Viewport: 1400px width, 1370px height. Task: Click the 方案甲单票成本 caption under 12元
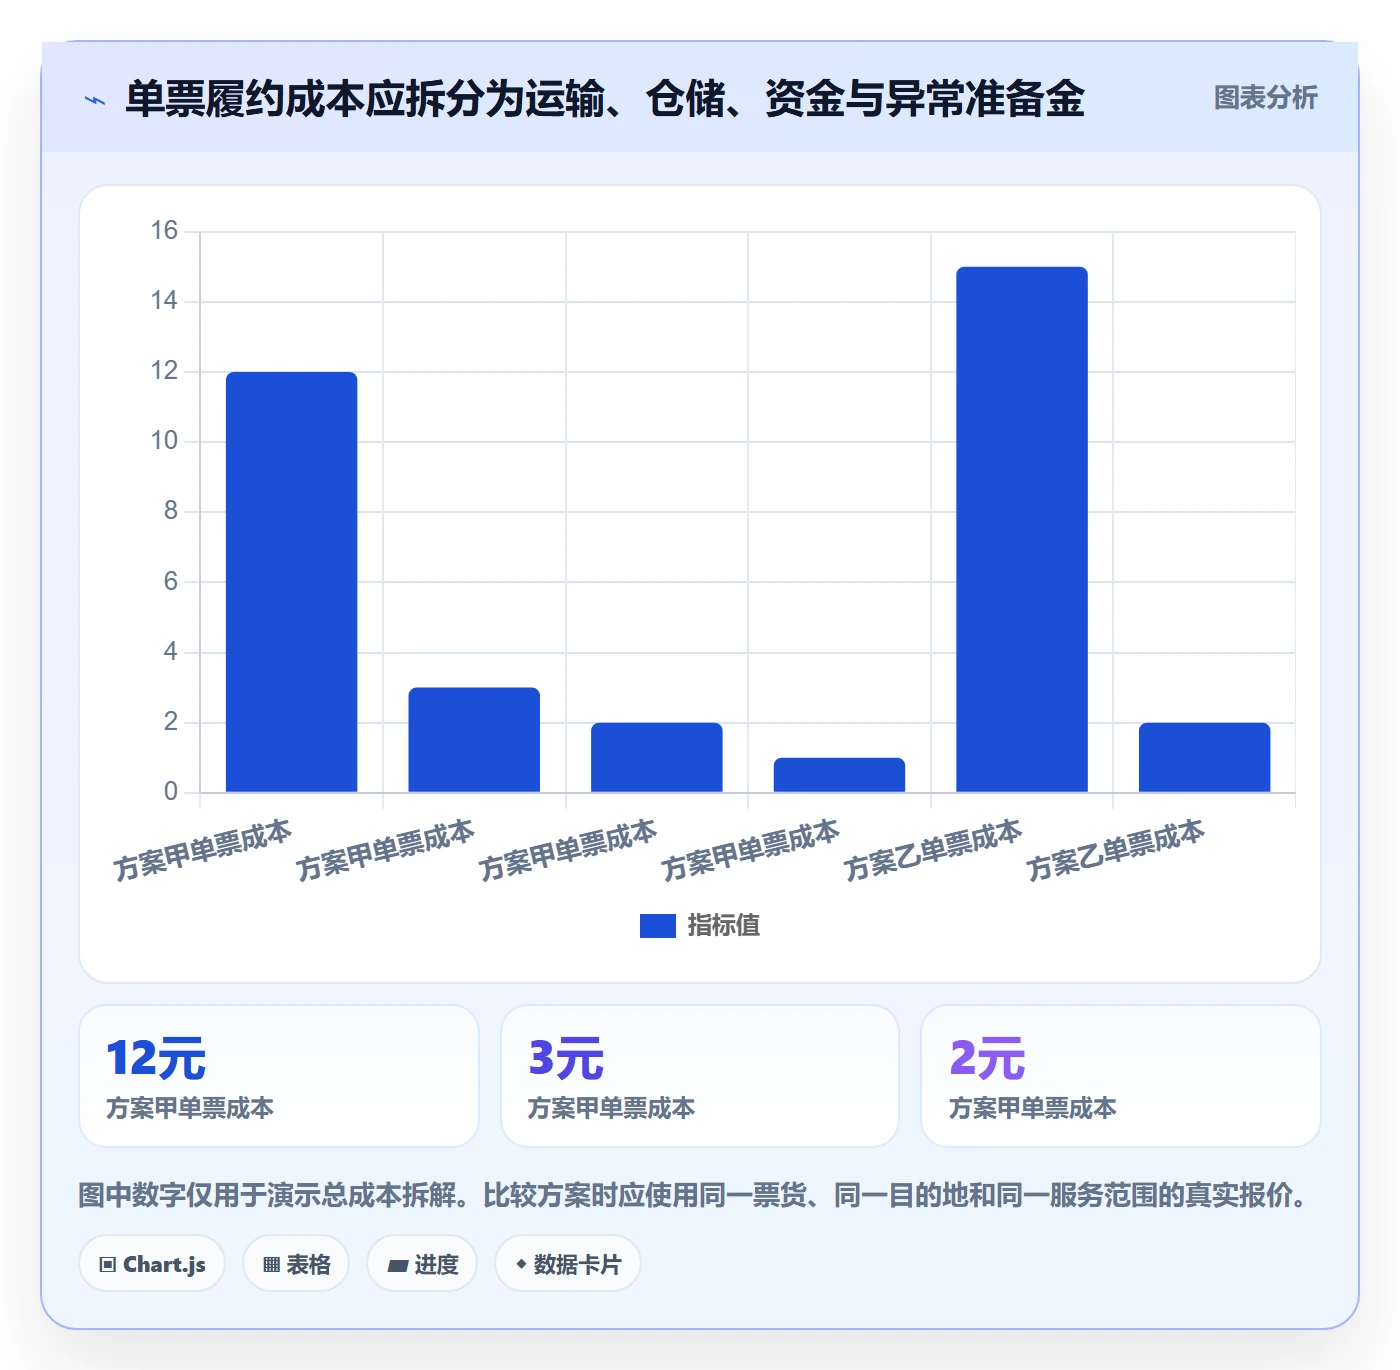coord(190,1108)
